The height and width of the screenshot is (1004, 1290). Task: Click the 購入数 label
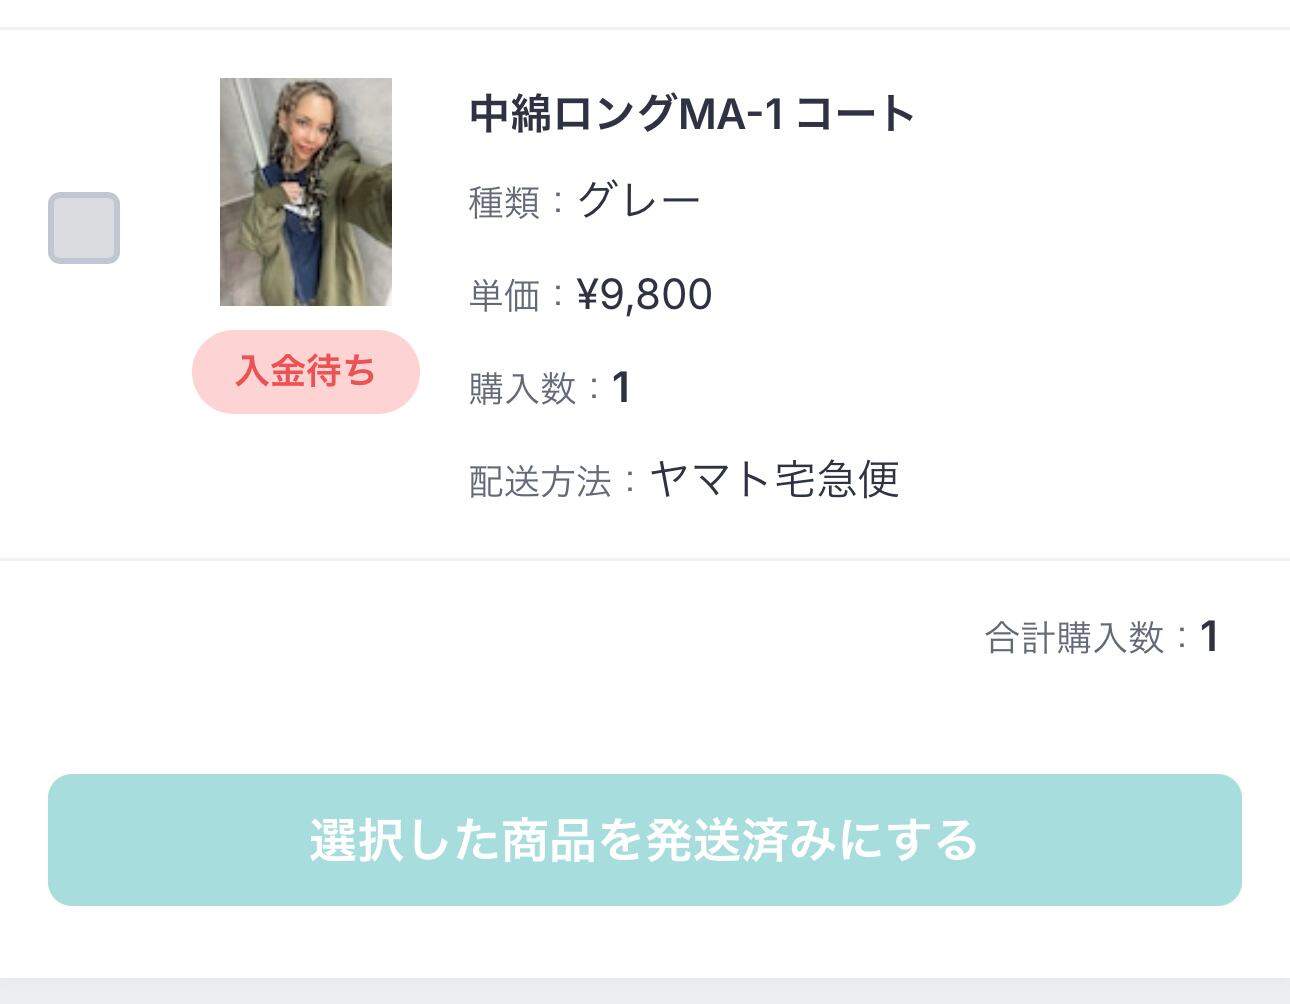(x=522, y=388)
